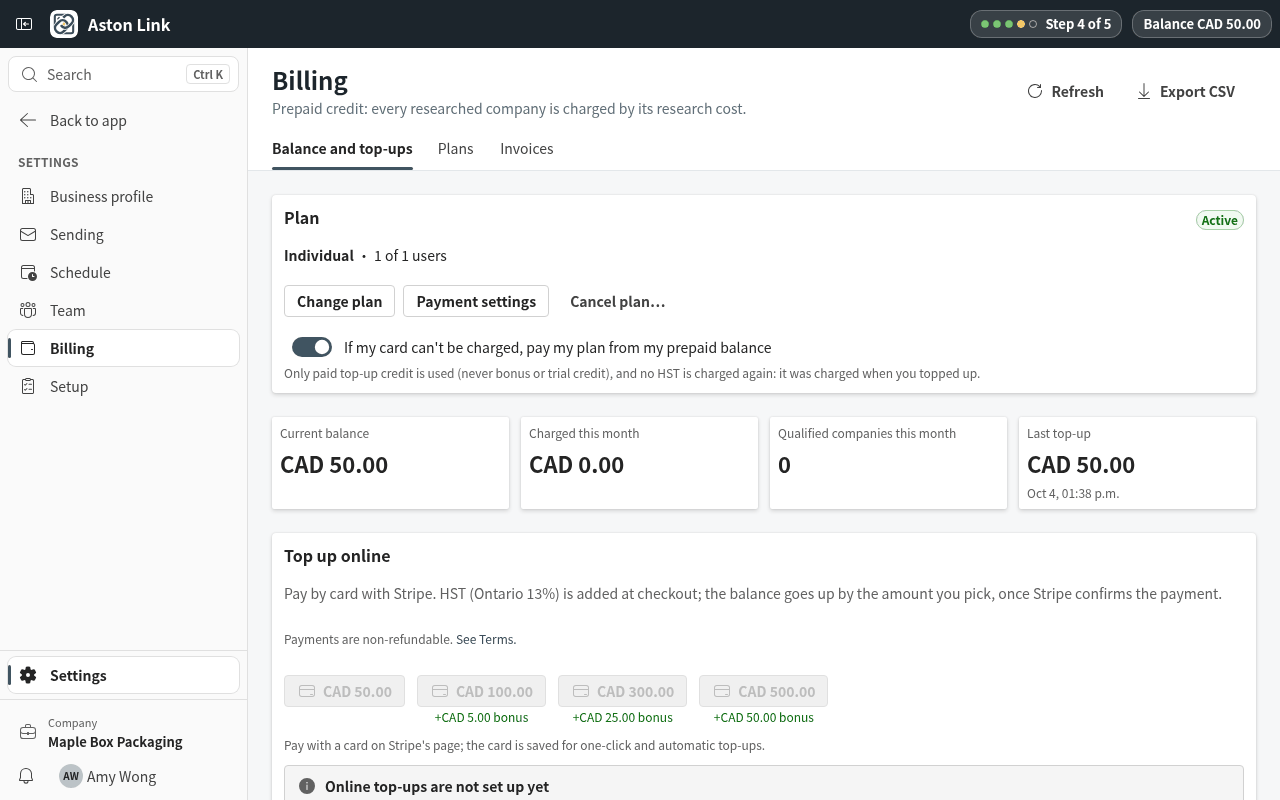Click the Aston Link logo icon

click(x=64, y=24)
